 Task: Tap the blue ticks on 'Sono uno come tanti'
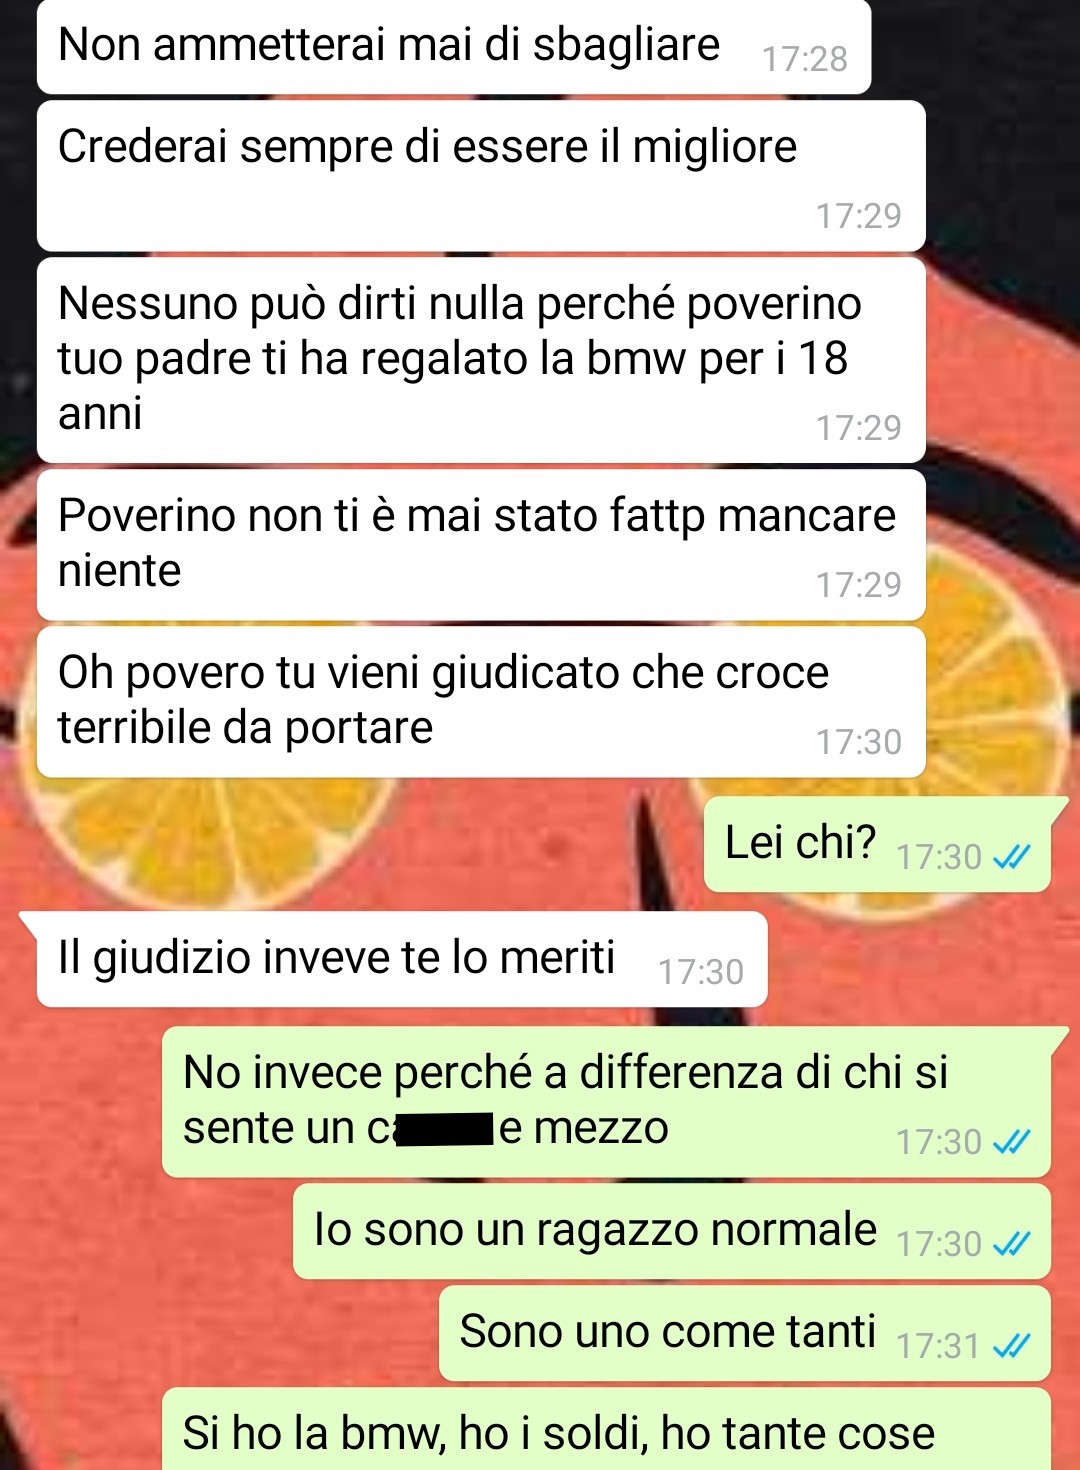pyautogui.click(x=1011, y=1346)
